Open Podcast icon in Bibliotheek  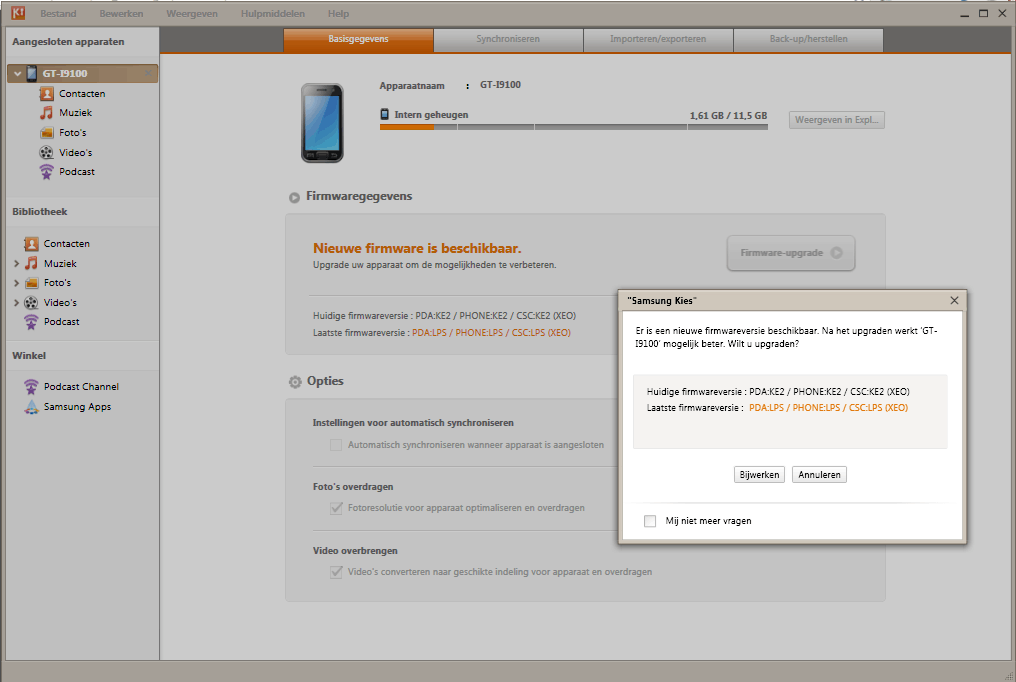tap(31, 322)
